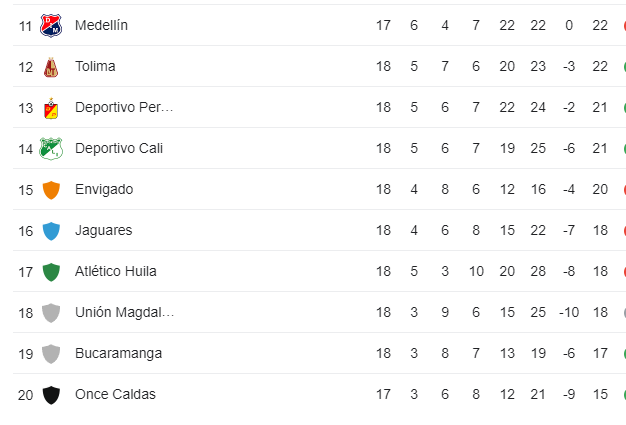This screenshot has width=626, height=425.
Task: Click Unión Magdalena's gray shield icon
Action: [51, 313]
